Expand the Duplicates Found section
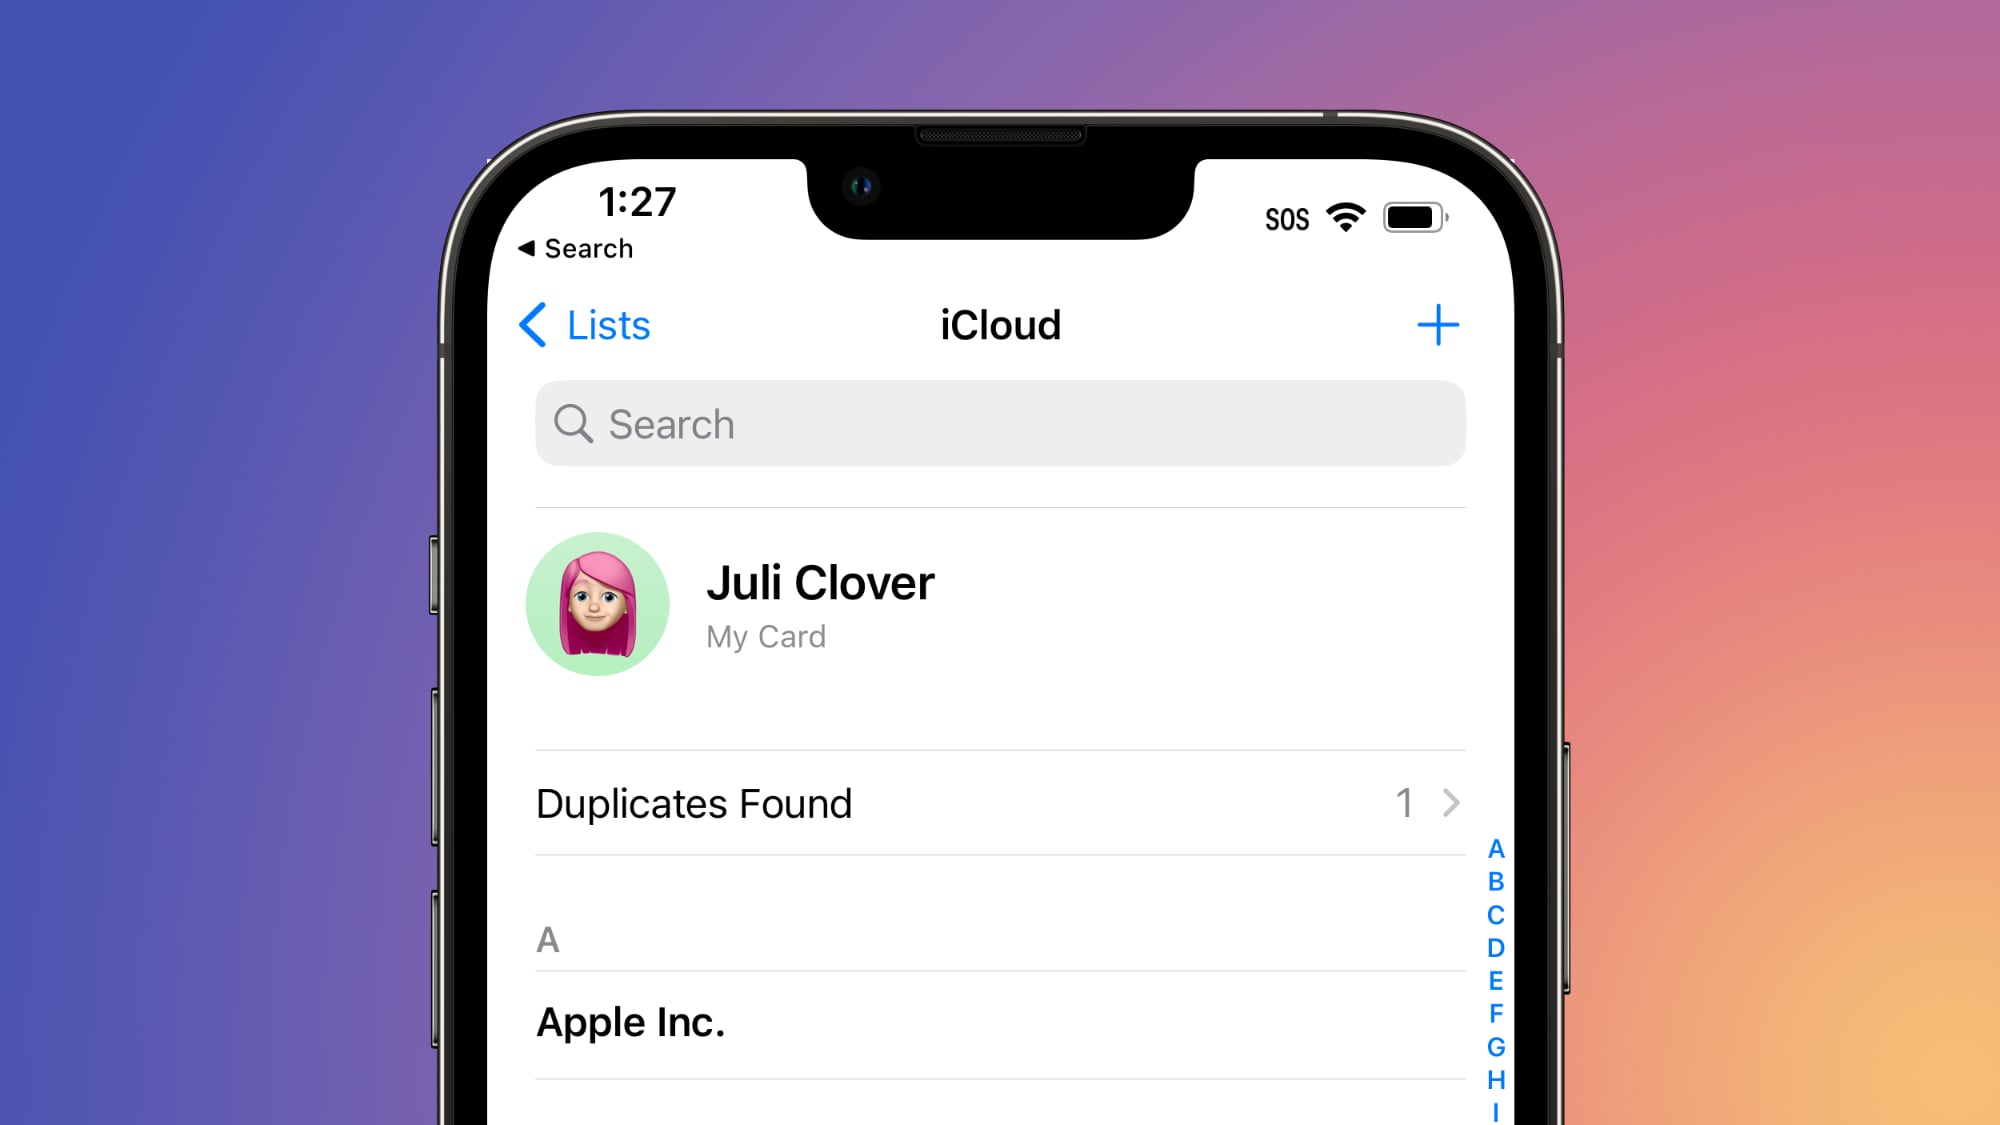This screenshot has width=2000, height=1125. [1452, 802]
